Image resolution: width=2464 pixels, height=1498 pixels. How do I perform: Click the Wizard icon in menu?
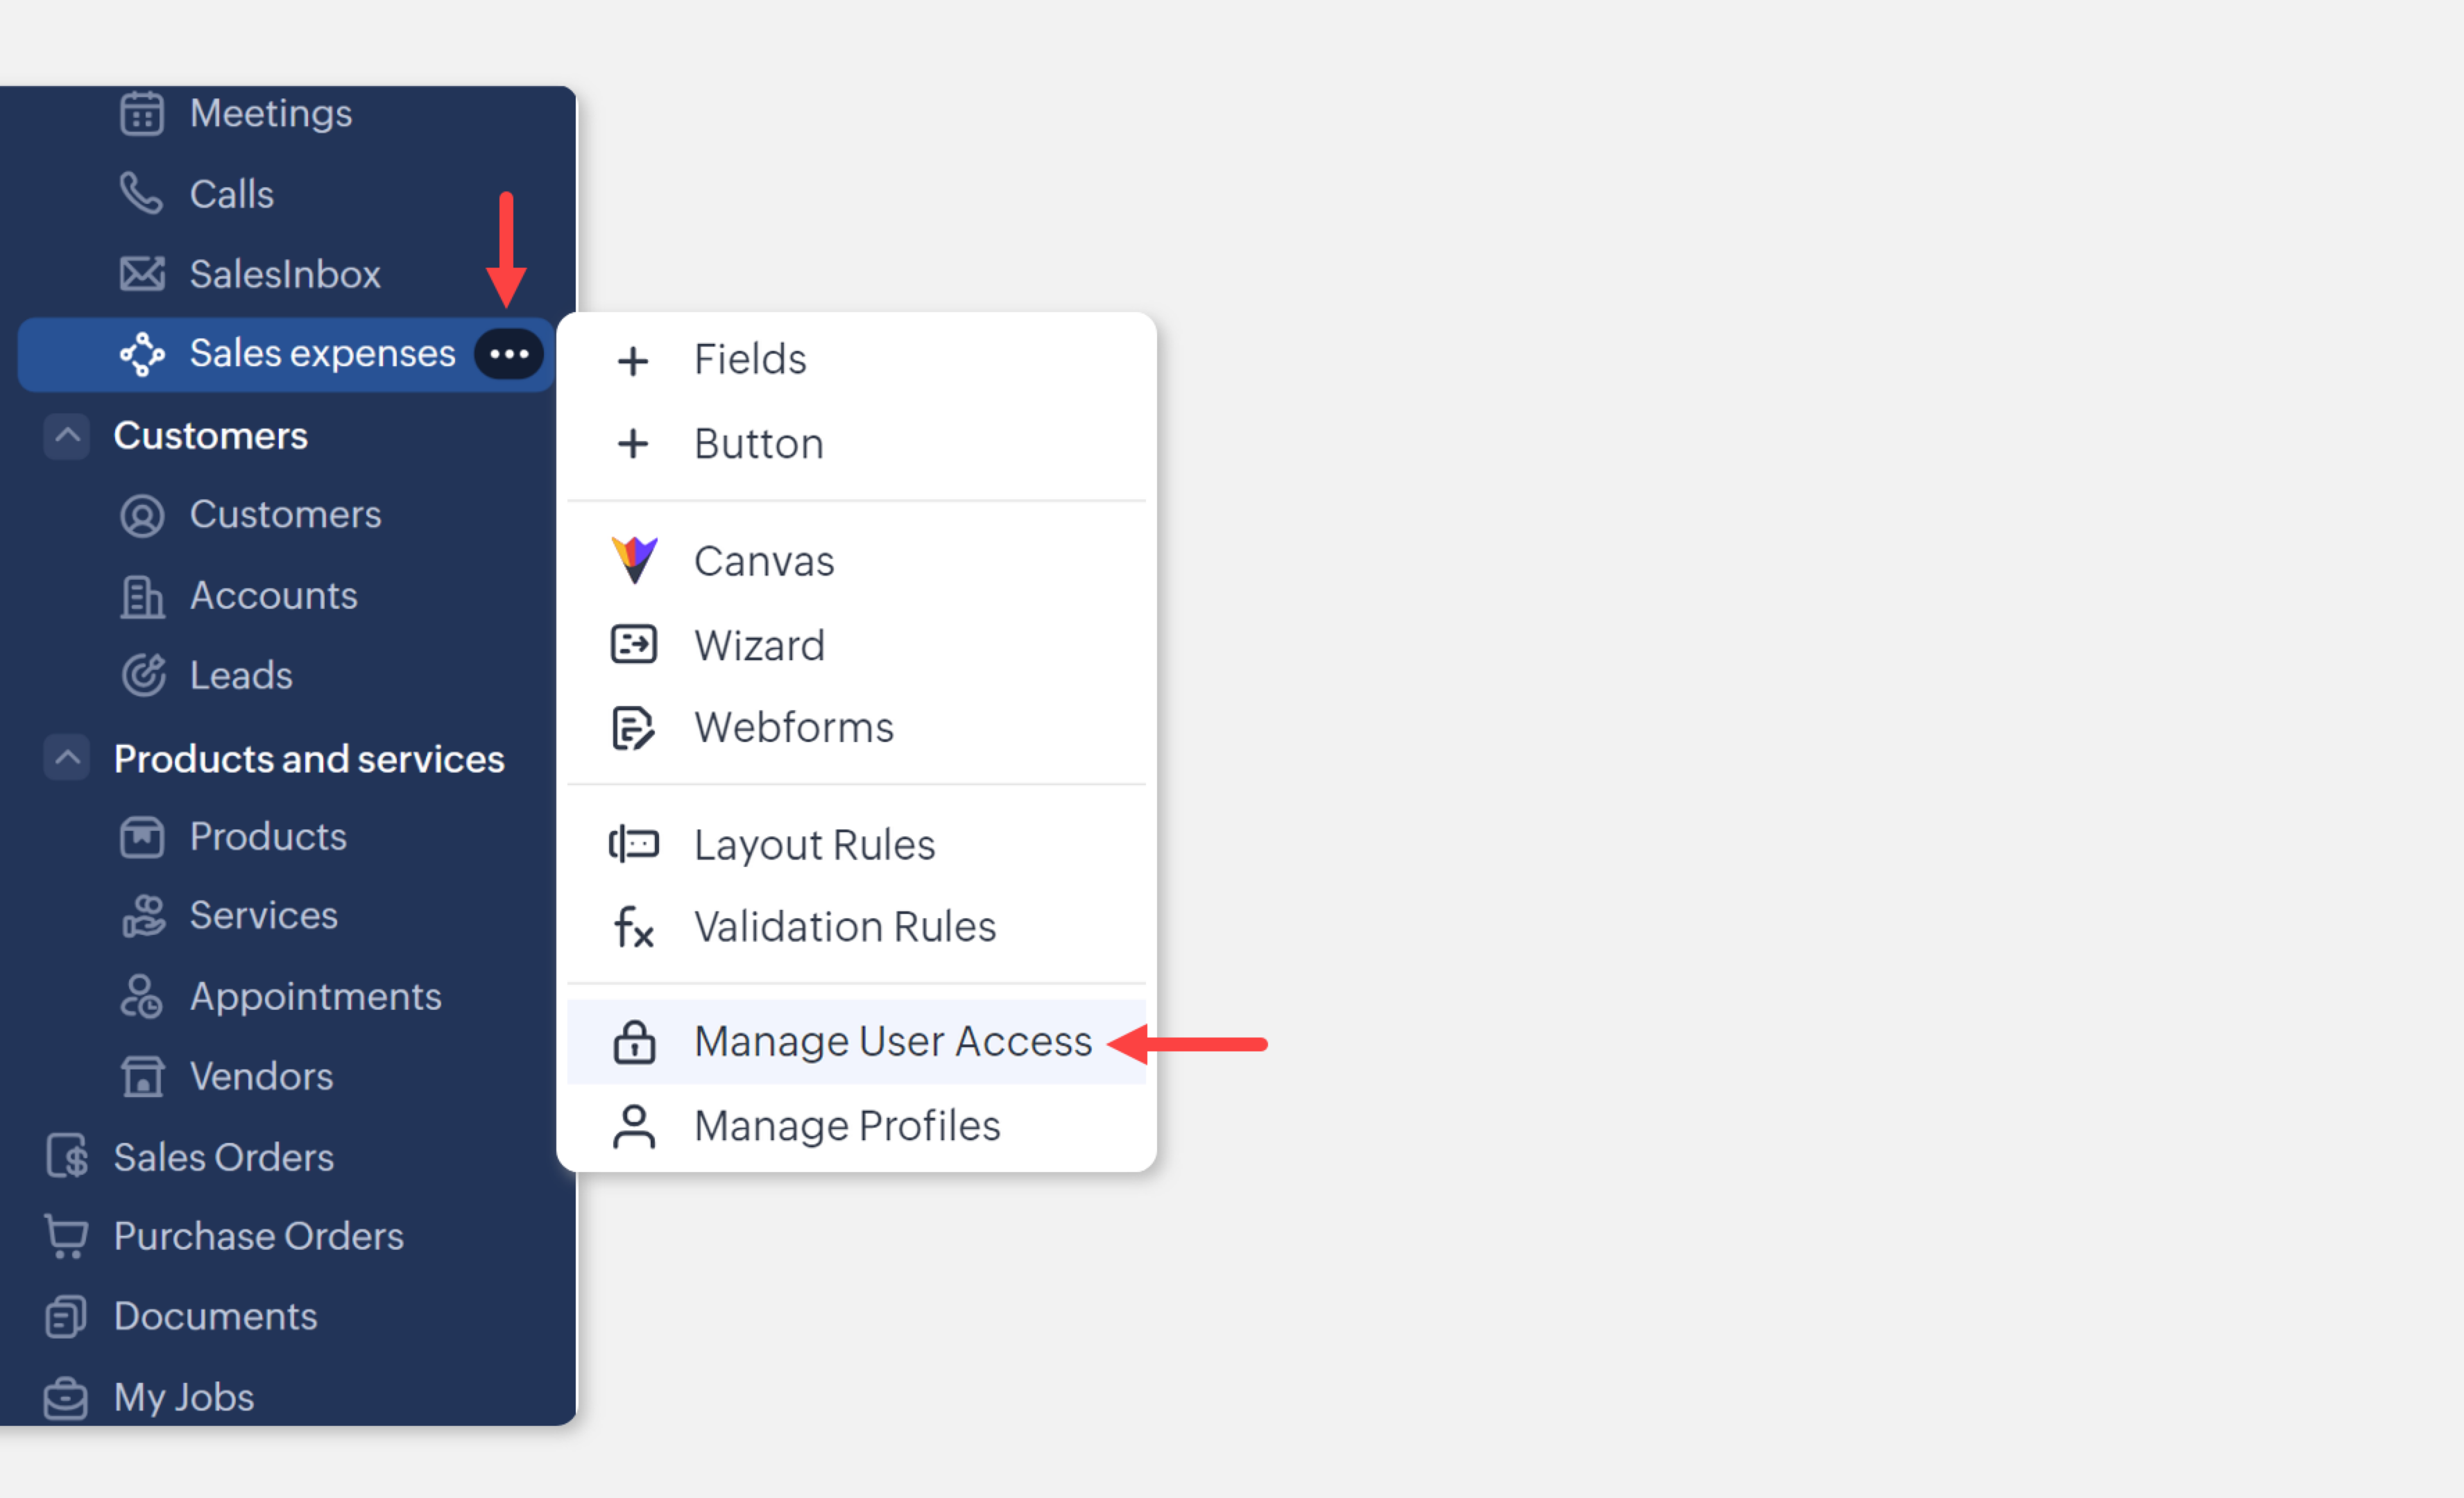[x=634, y=644]
